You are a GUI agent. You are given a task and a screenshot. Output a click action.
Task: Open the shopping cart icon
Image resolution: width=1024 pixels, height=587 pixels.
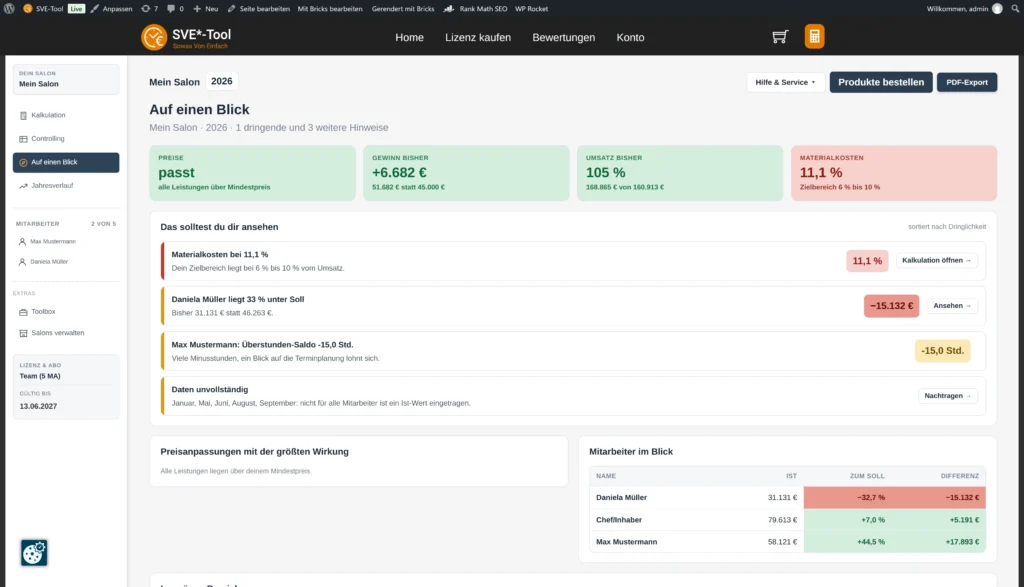pos(780,37)
